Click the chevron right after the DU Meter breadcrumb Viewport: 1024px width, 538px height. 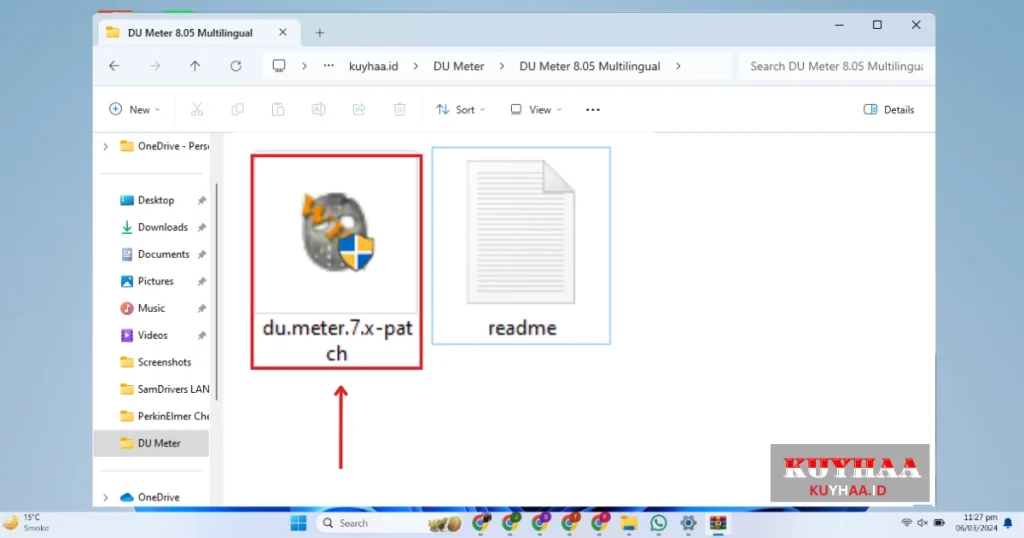502,66
